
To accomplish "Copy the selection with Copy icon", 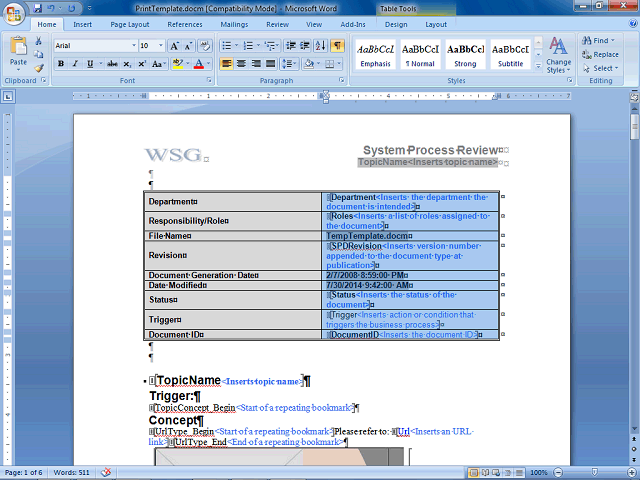I will click(x=39, y=54).
